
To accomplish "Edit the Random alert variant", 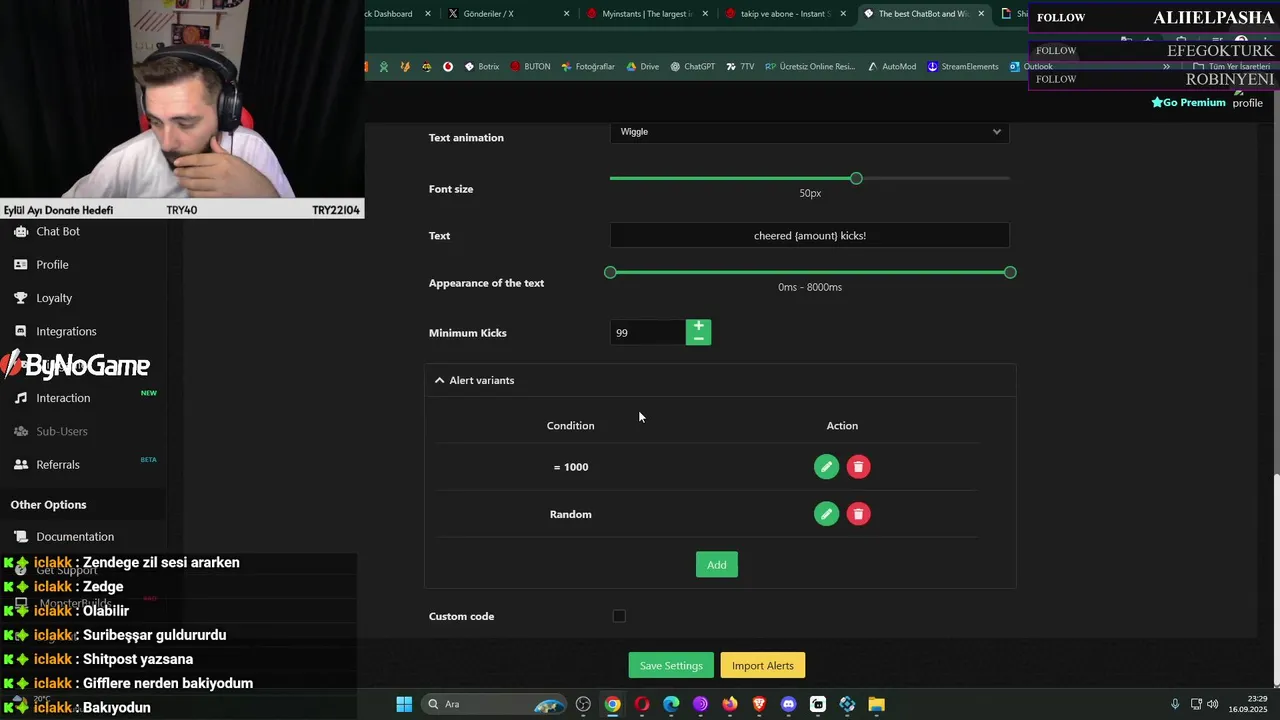I will (x=826, y=514).
